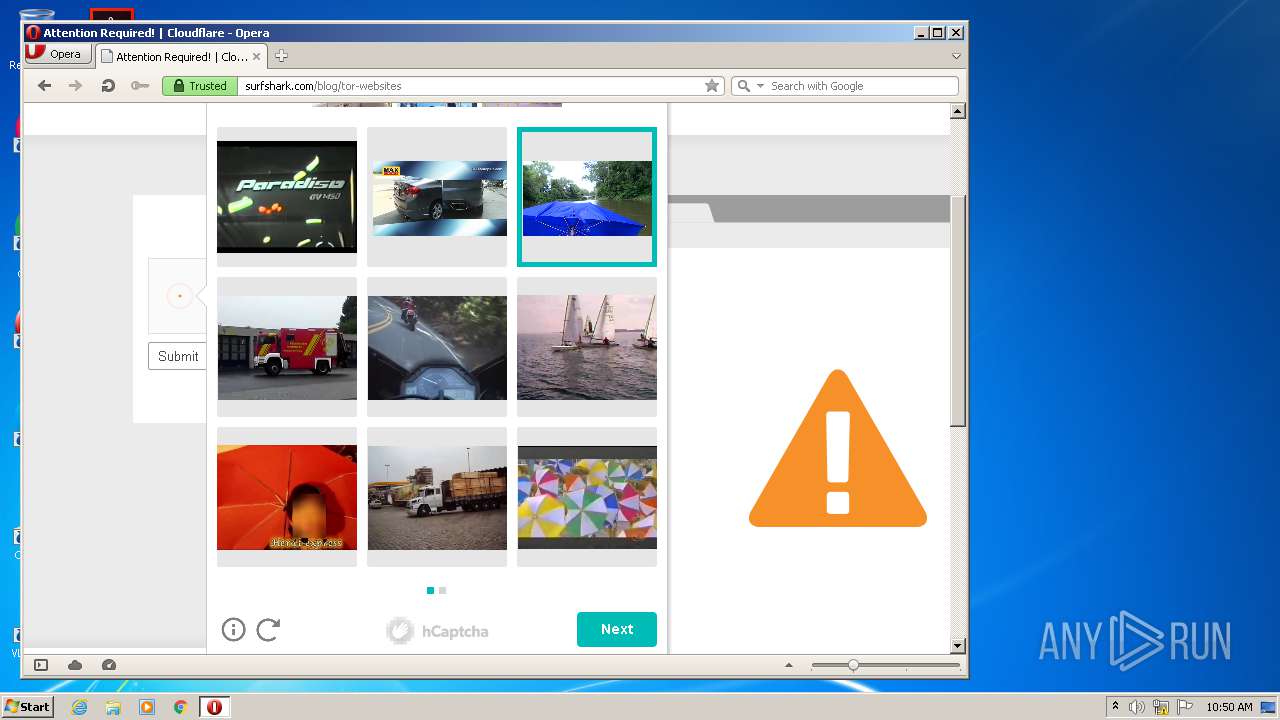Deselect the blue boat image
This screenshot has height=720, width=1280.
(x=587, y=197)
